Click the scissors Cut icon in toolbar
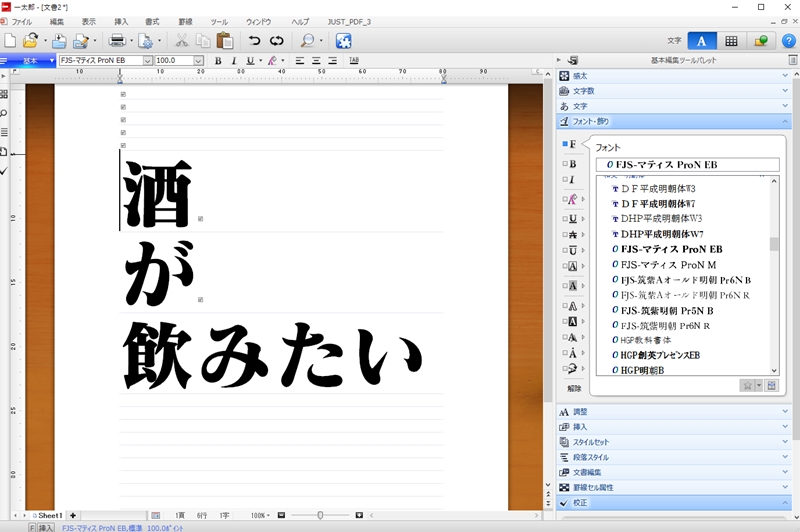This screenshot has height=532, width=800. point(182,41)
